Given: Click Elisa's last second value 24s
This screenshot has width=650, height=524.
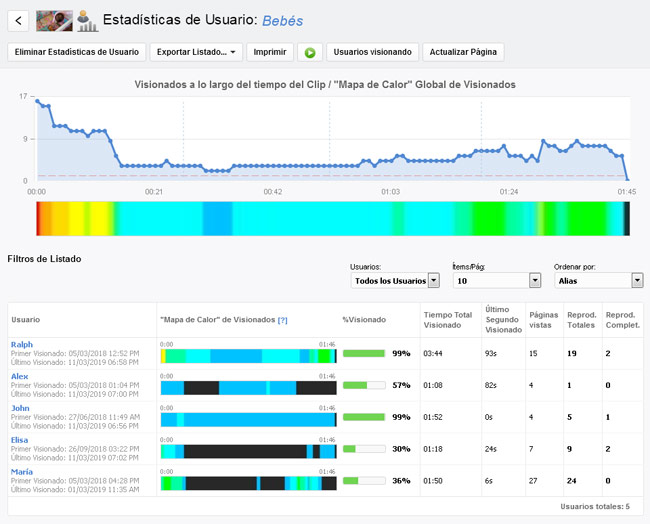Looking at the screenshot, I should pyautogui.click(x=491, y=449).
